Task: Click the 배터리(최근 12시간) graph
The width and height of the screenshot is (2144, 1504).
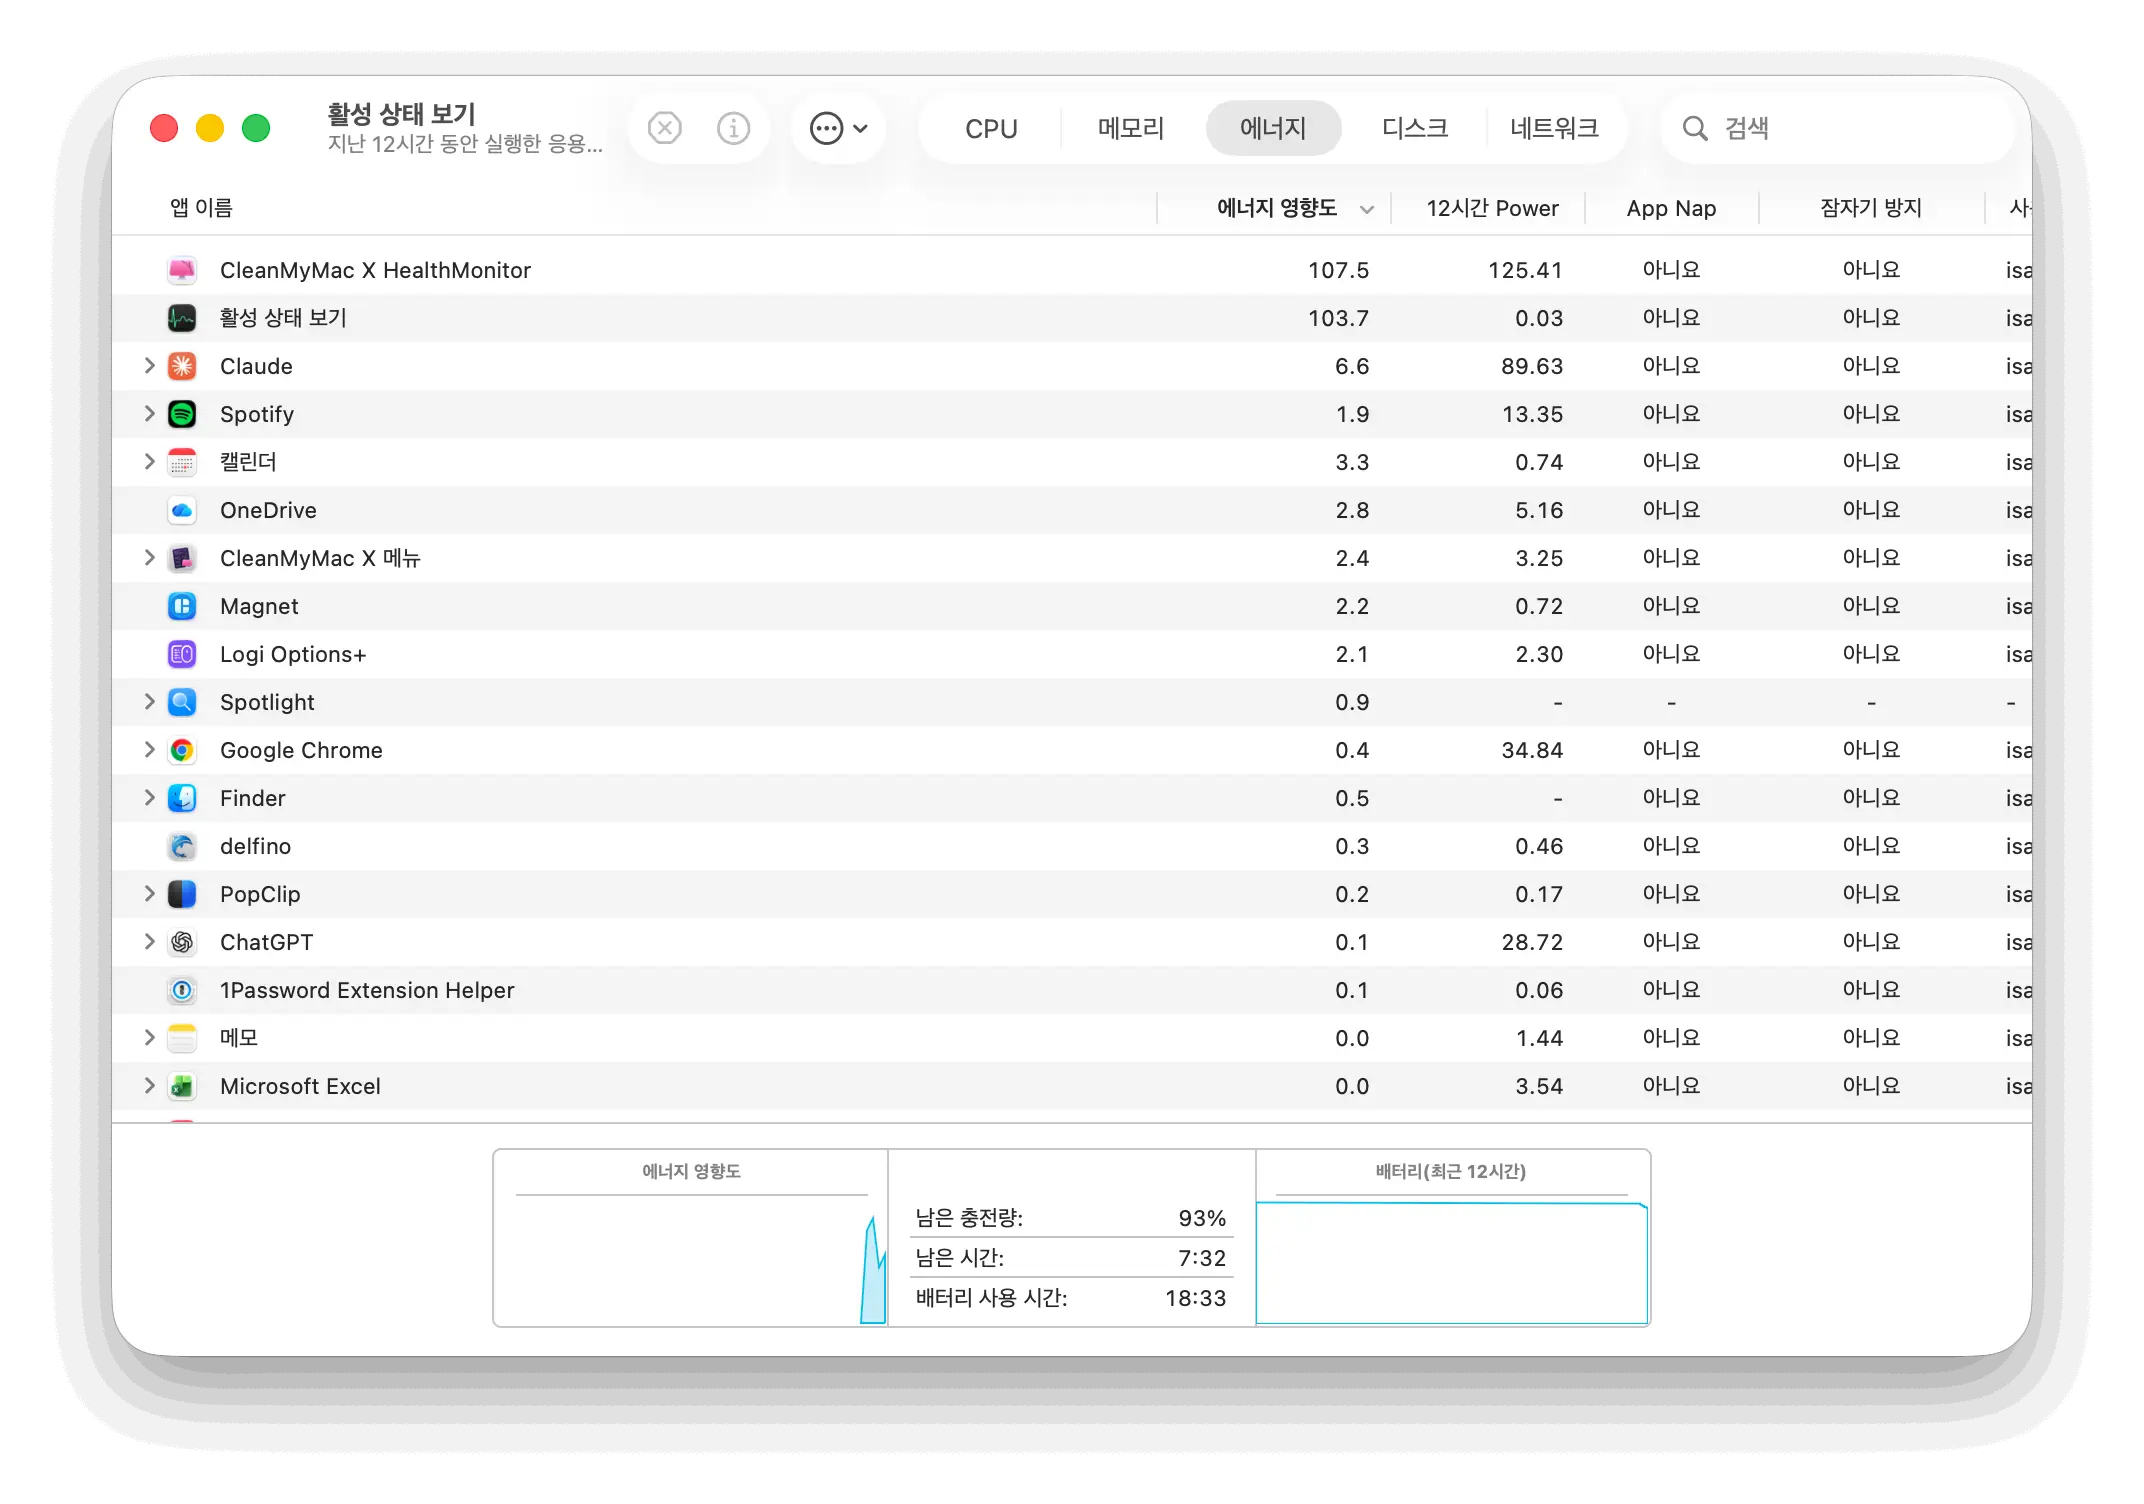Action: (x=1452, y=1262)
